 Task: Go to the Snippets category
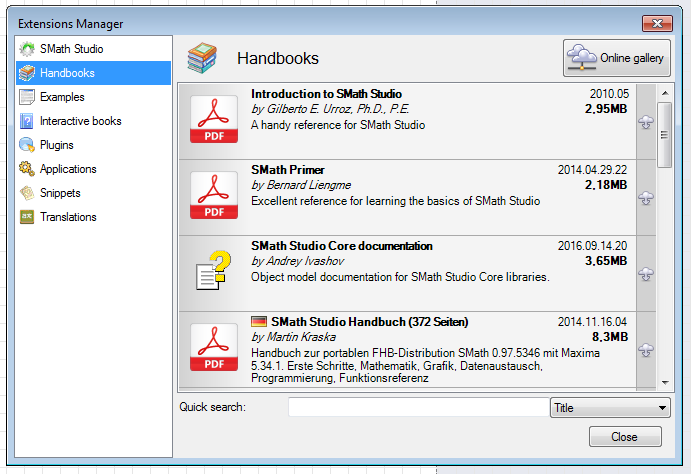coord(60,193)
